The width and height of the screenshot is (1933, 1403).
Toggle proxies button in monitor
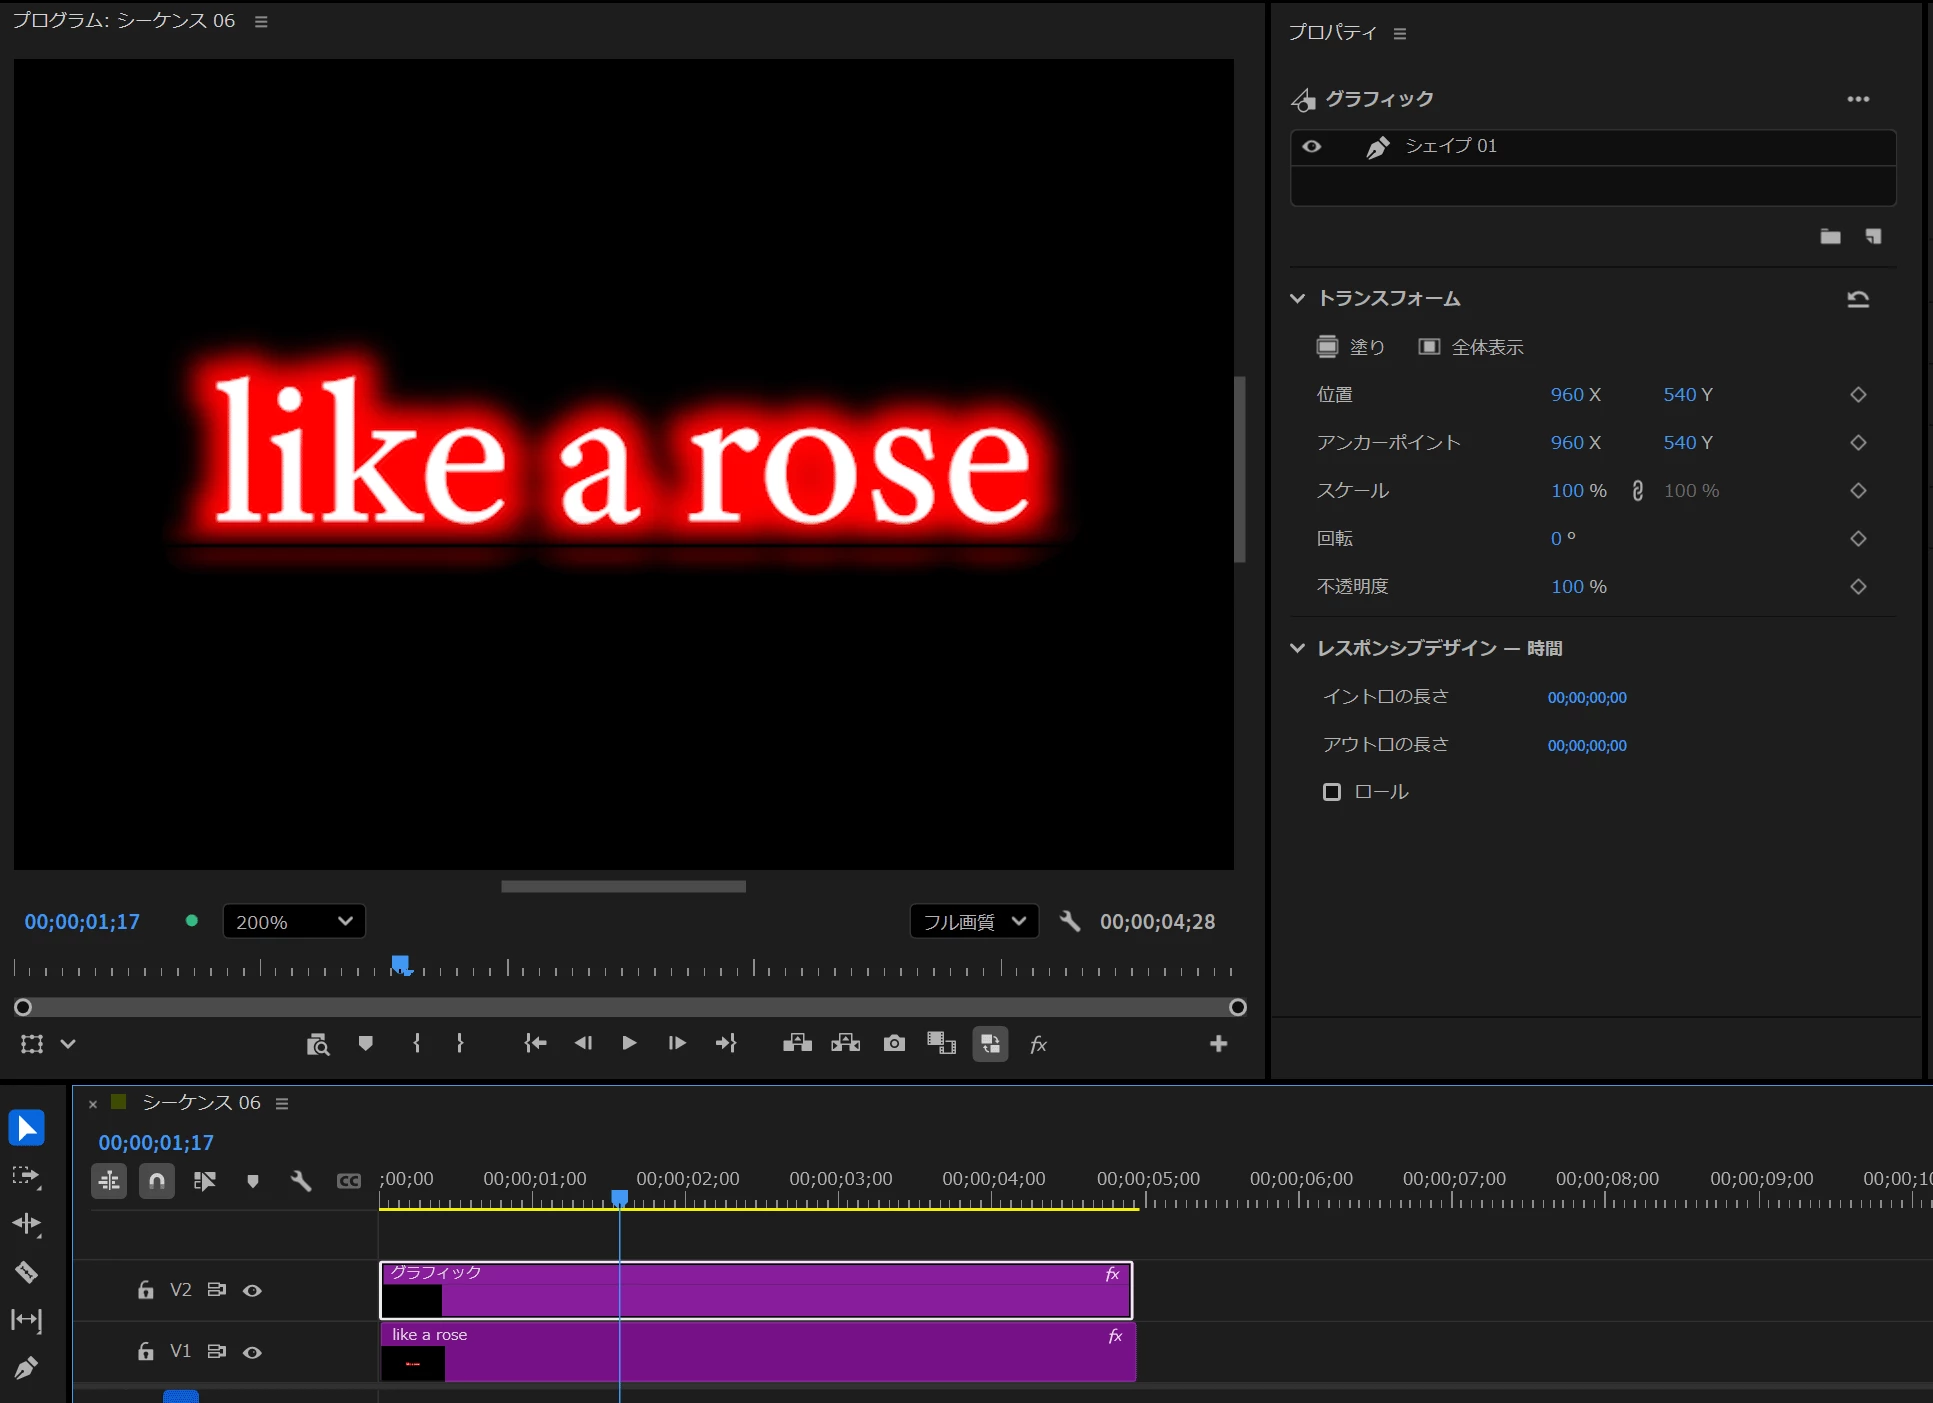991,1044
